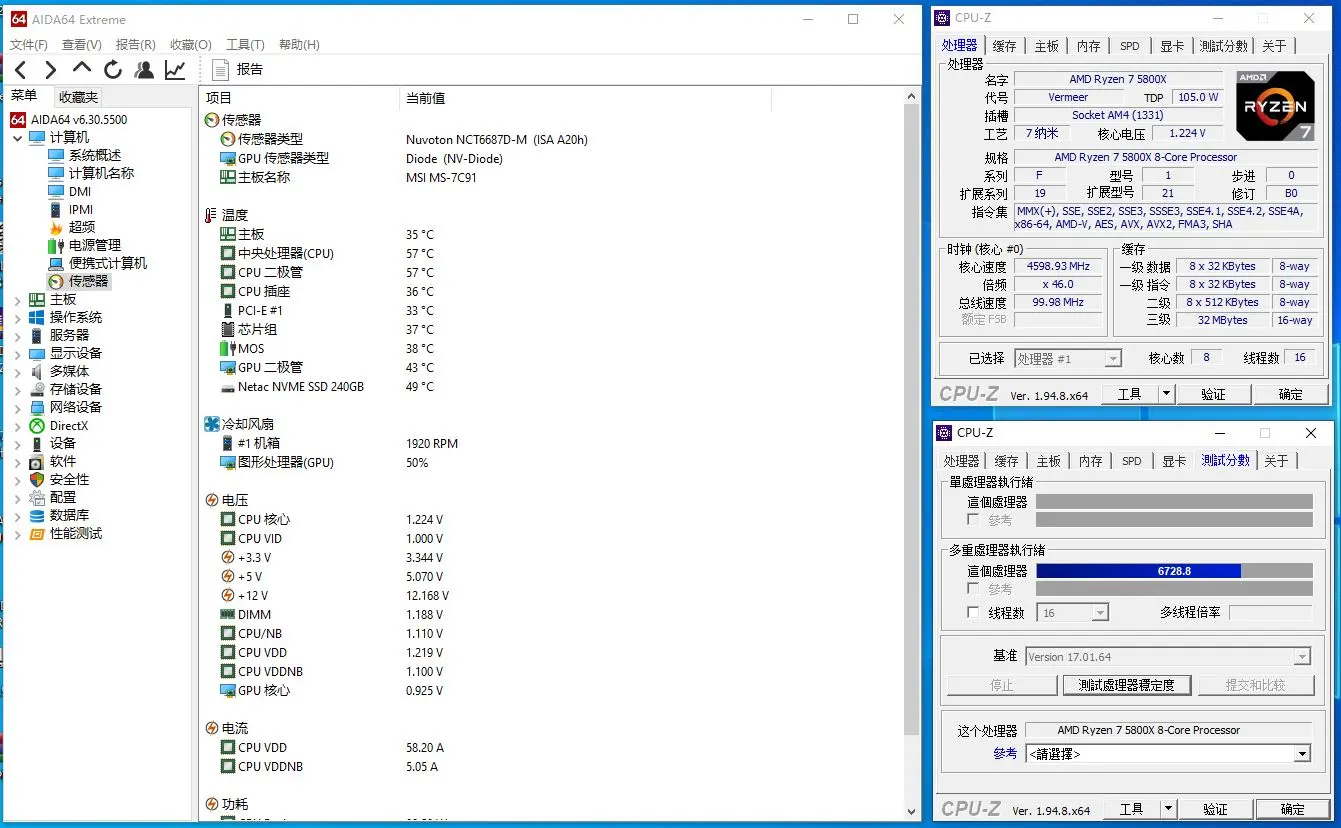The width and height of the screenshot is (1341, 828).
Task: Click the 电压 voltage section icon
Action: pos(211,500)
